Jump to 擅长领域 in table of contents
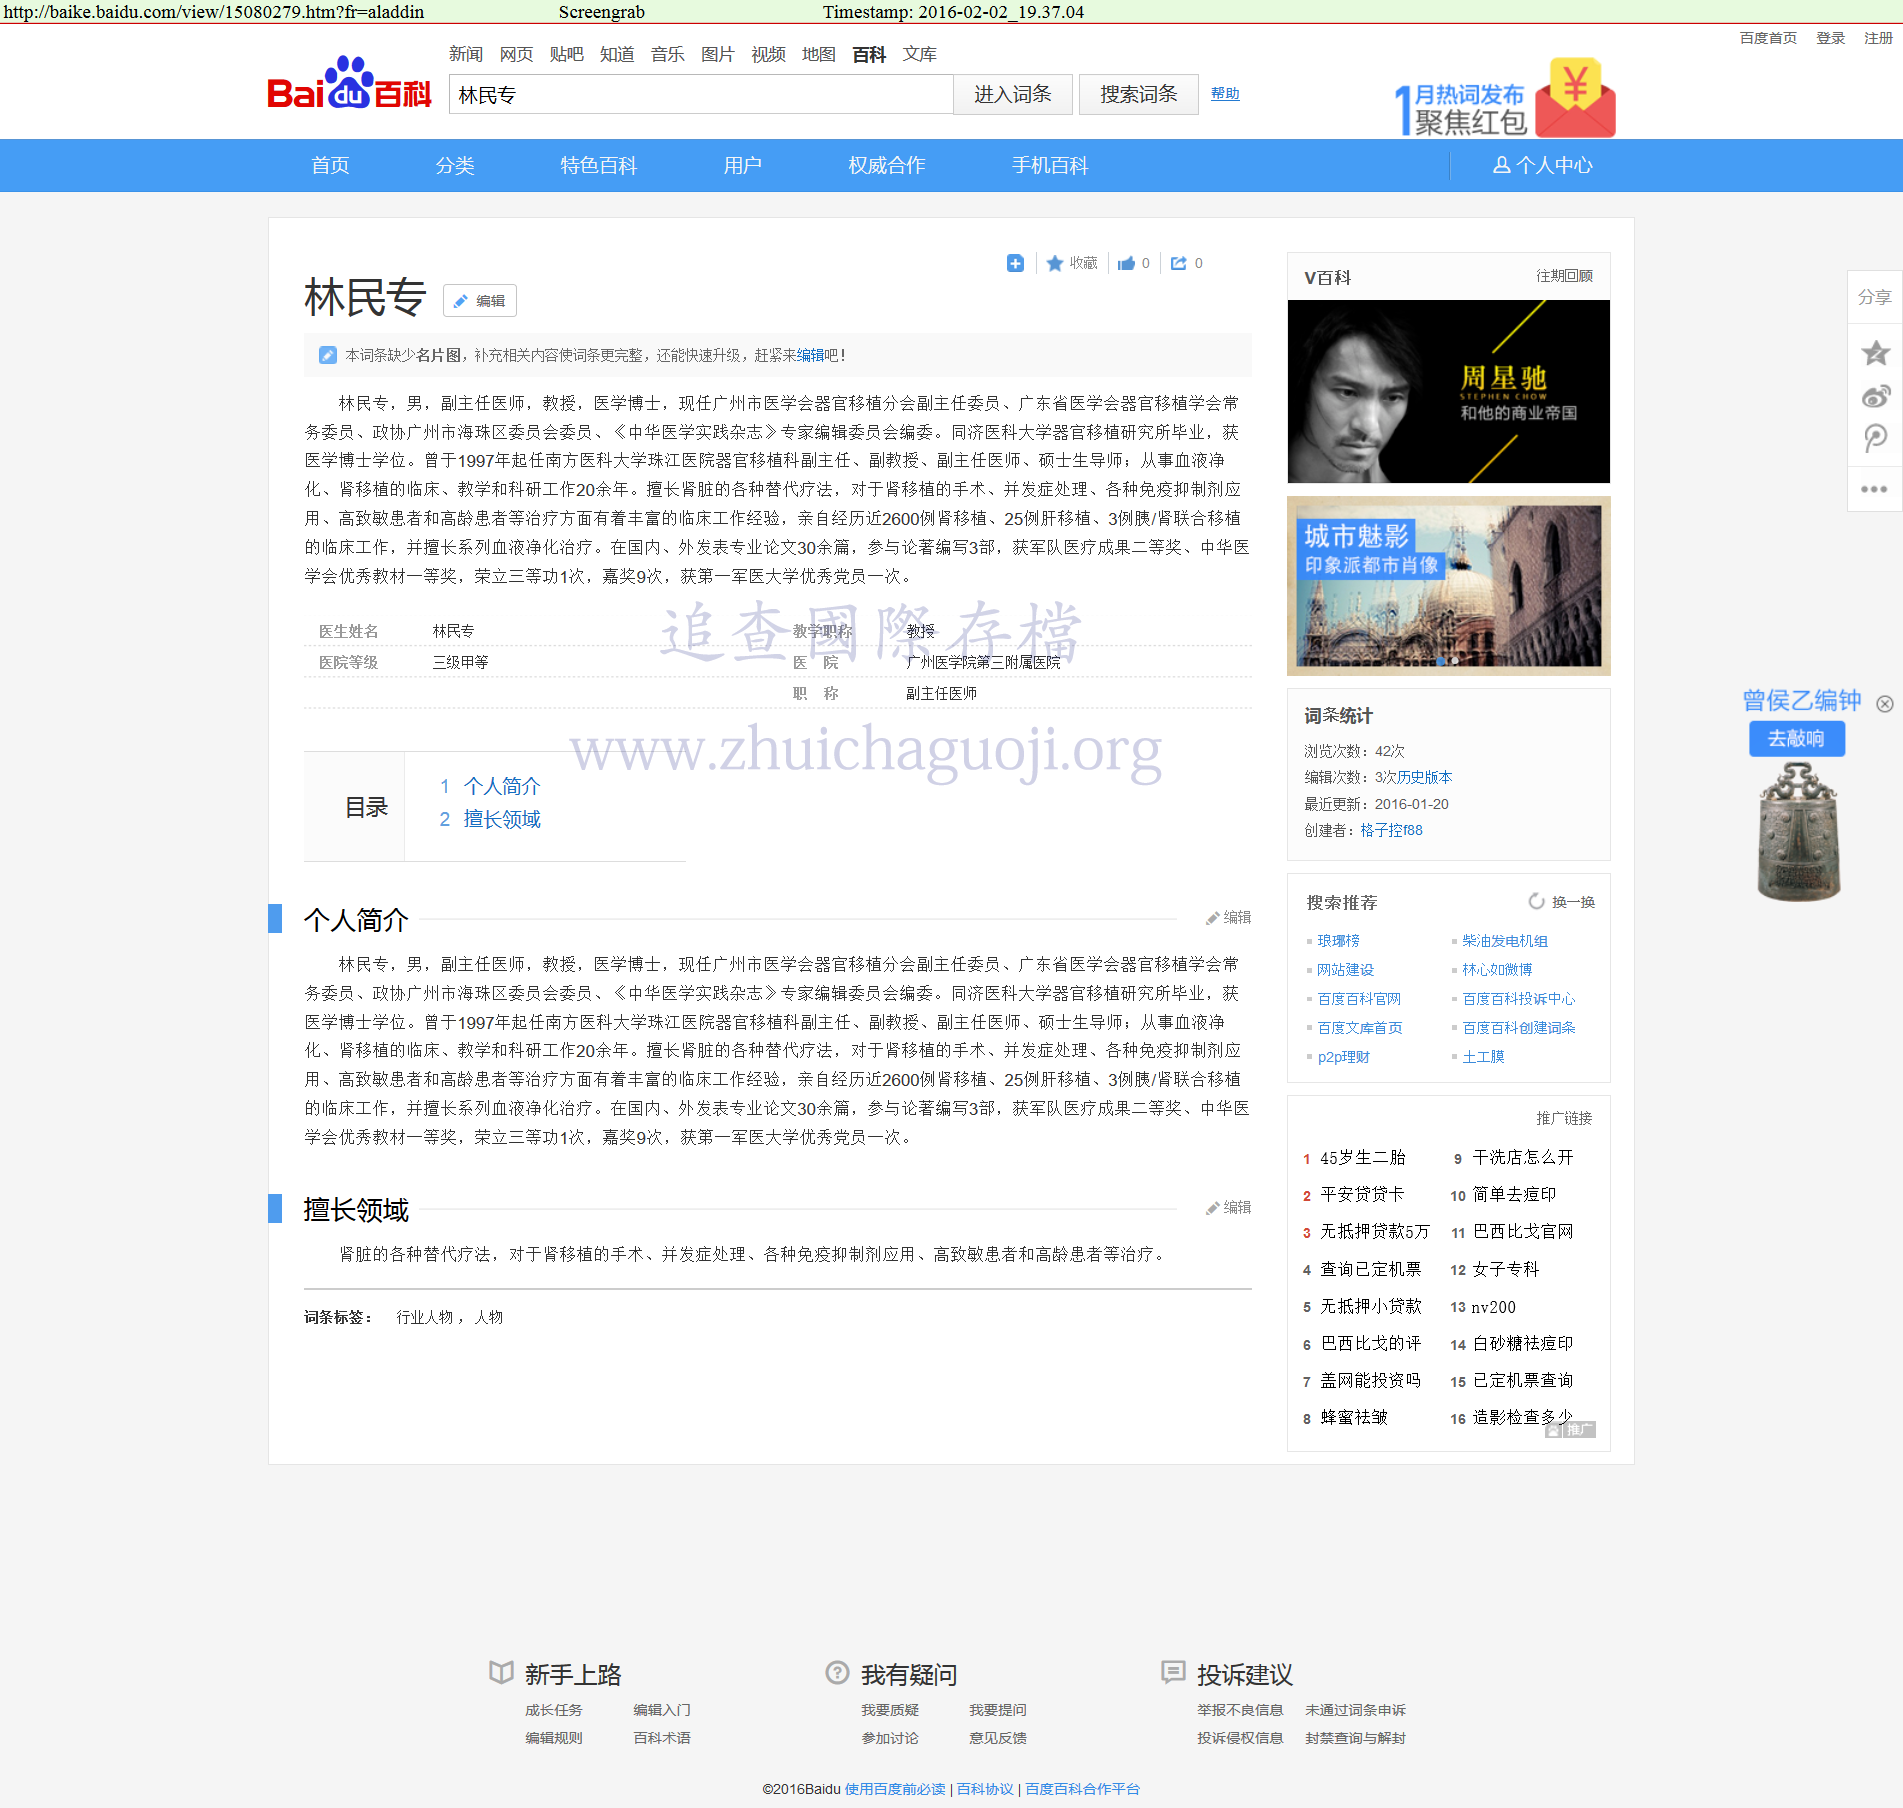Image resolution: width=1903 pixels, height=1808 pixels. (501, 819)
